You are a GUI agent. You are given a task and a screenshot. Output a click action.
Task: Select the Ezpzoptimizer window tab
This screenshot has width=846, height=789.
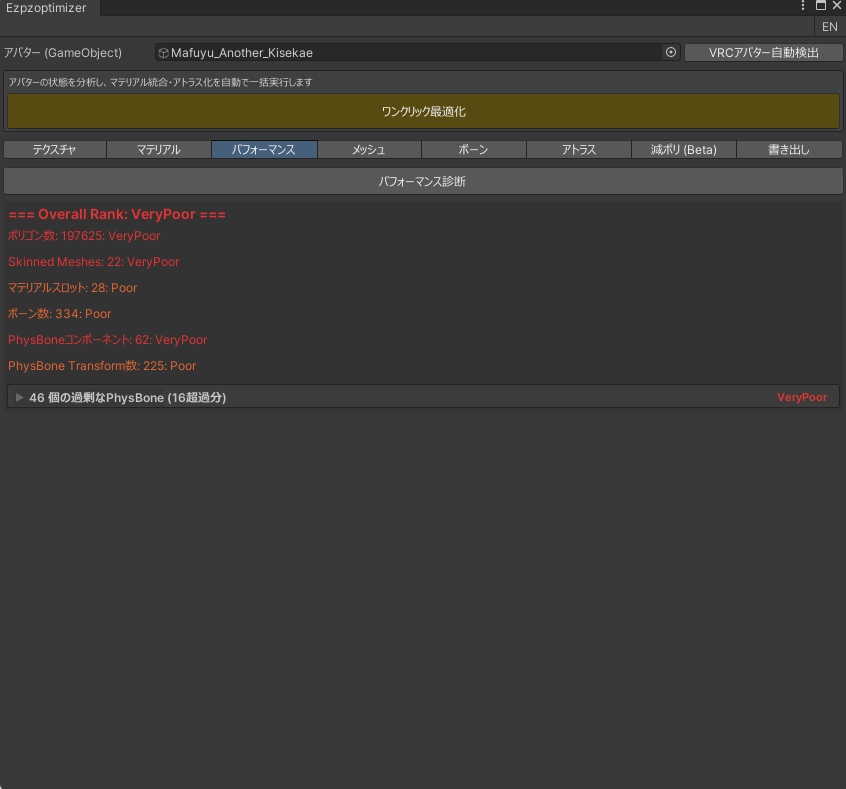click(x=47, y=7)
